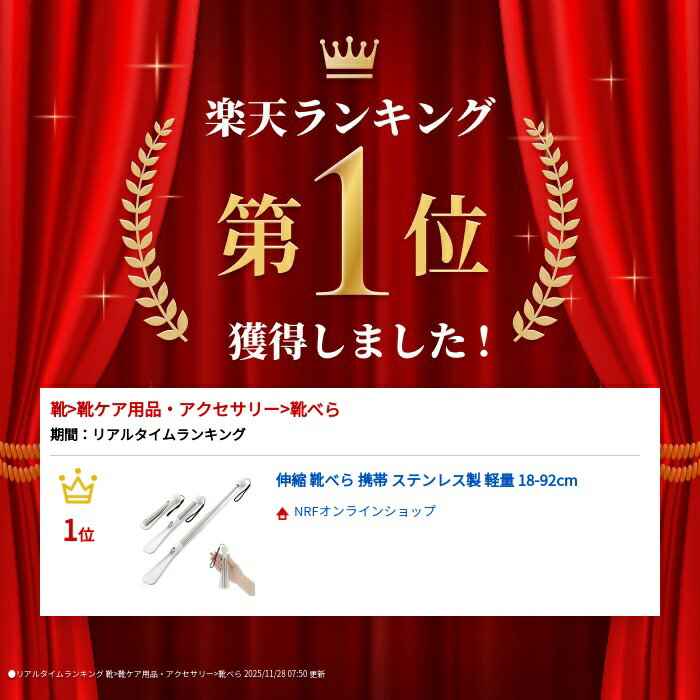Open the category breadcrumb 靴>靴ケア用品・アクセサリー>靴べら
Image resolution: width=700 pixels, height=700 pixels.
(x=195, y=409)
